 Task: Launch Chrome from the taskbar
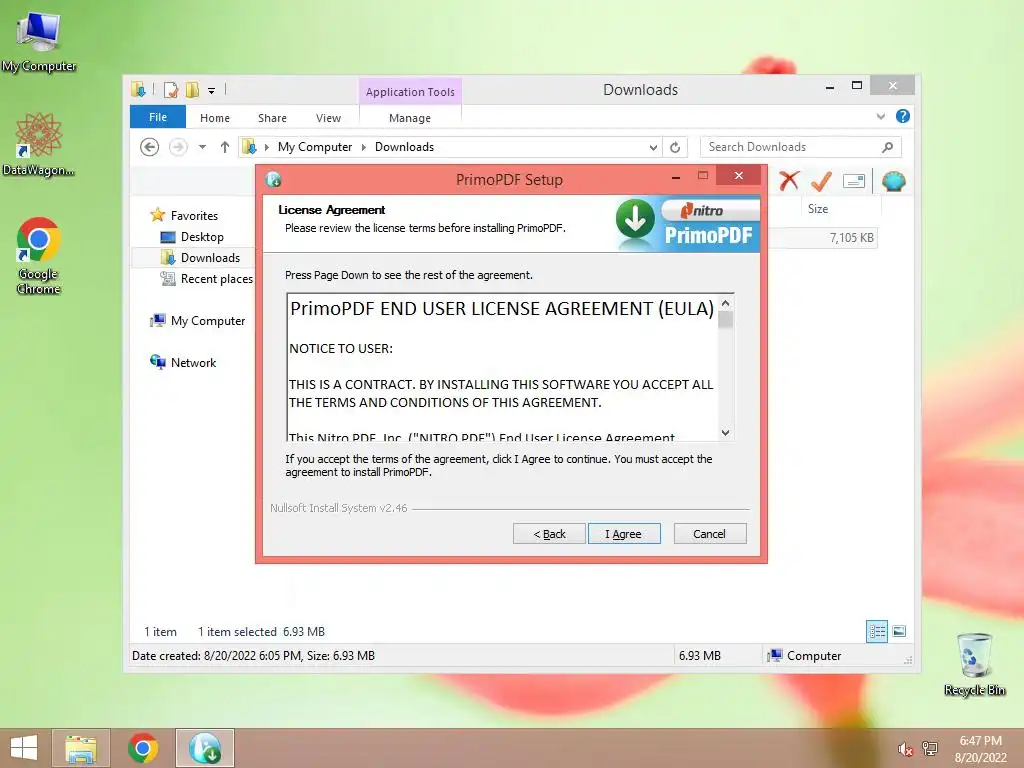click(x=143, y=748)
